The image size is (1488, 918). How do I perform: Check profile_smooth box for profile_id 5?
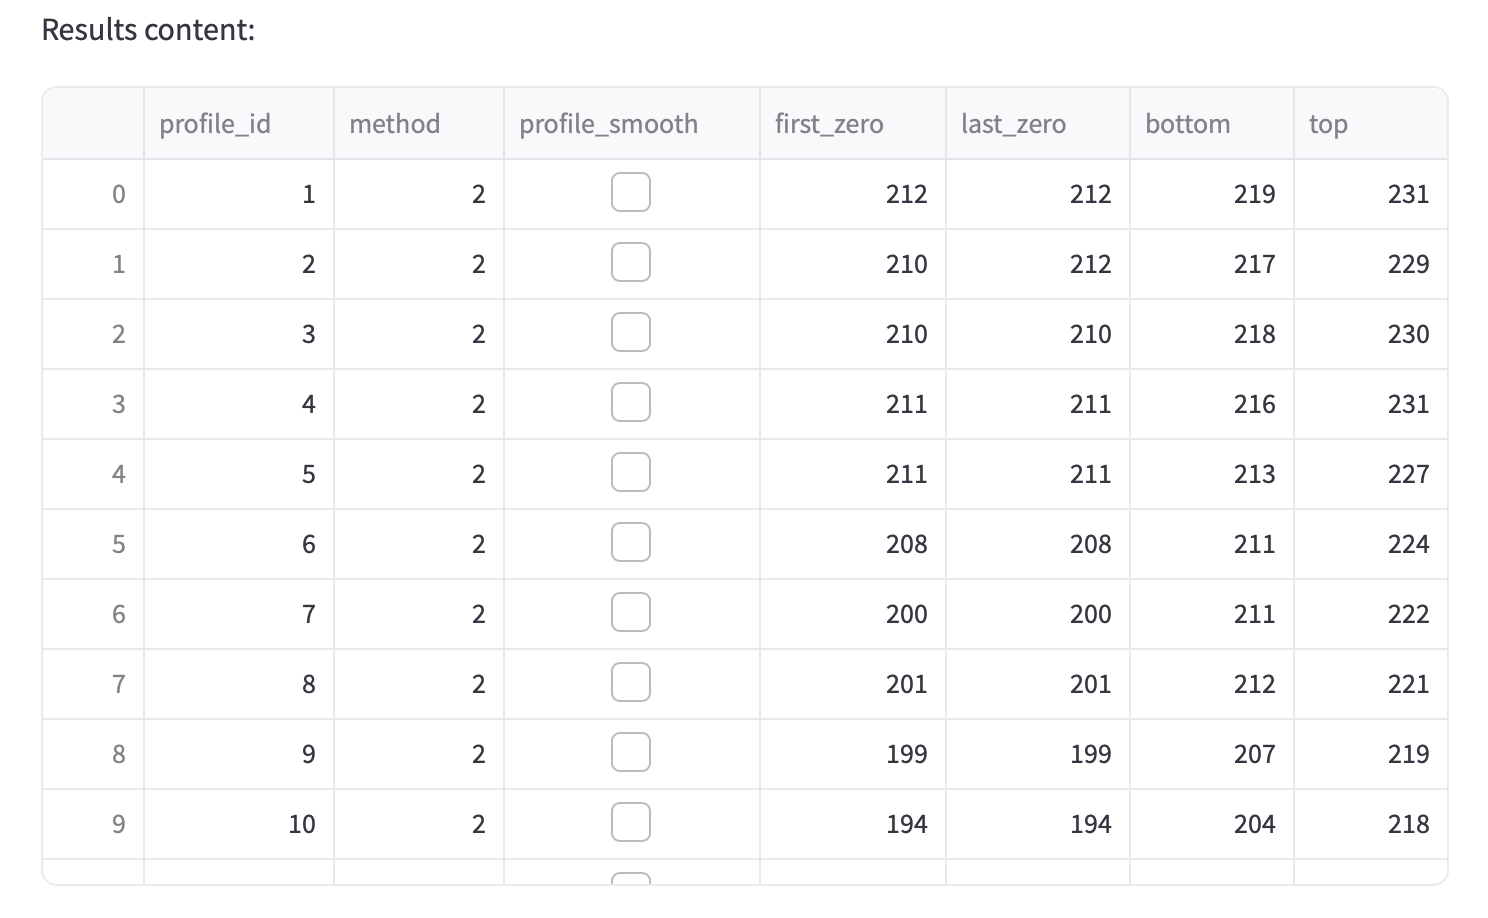[x=631, y=472]
